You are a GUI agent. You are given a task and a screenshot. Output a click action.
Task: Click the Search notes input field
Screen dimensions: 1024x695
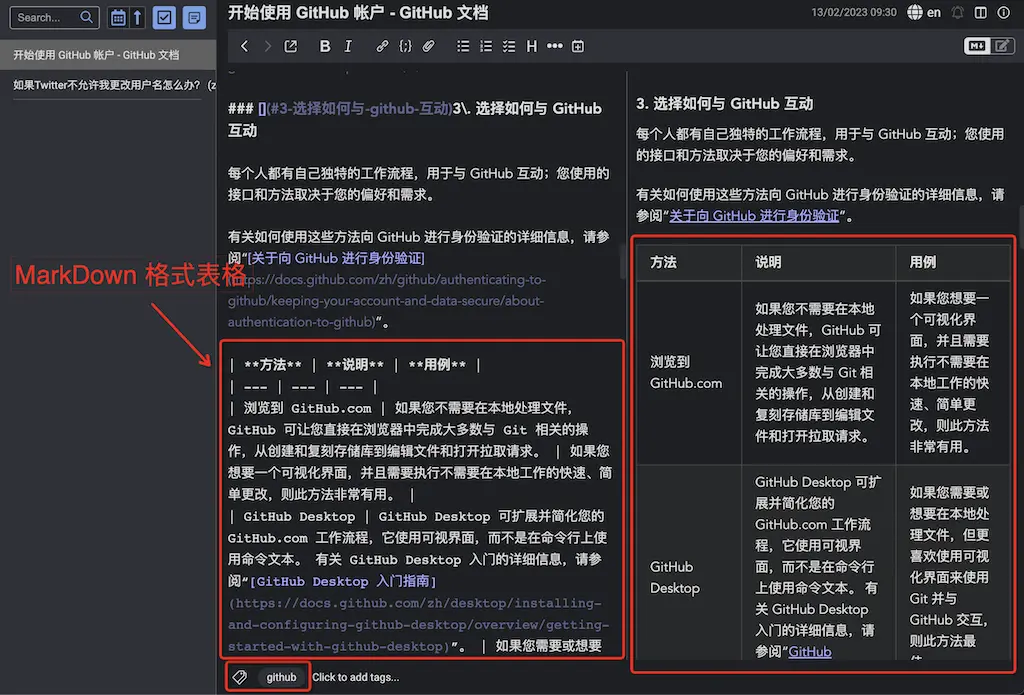pyautogui.click(x=54, y=18)
